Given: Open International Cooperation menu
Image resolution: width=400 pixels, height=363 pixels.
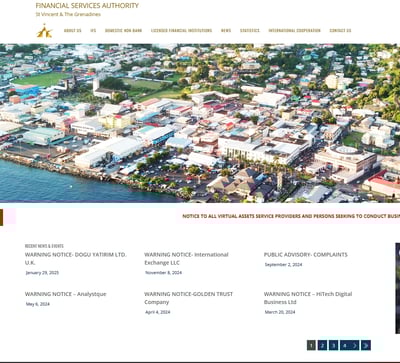Looking at the screenshot, I should (294, 30).
